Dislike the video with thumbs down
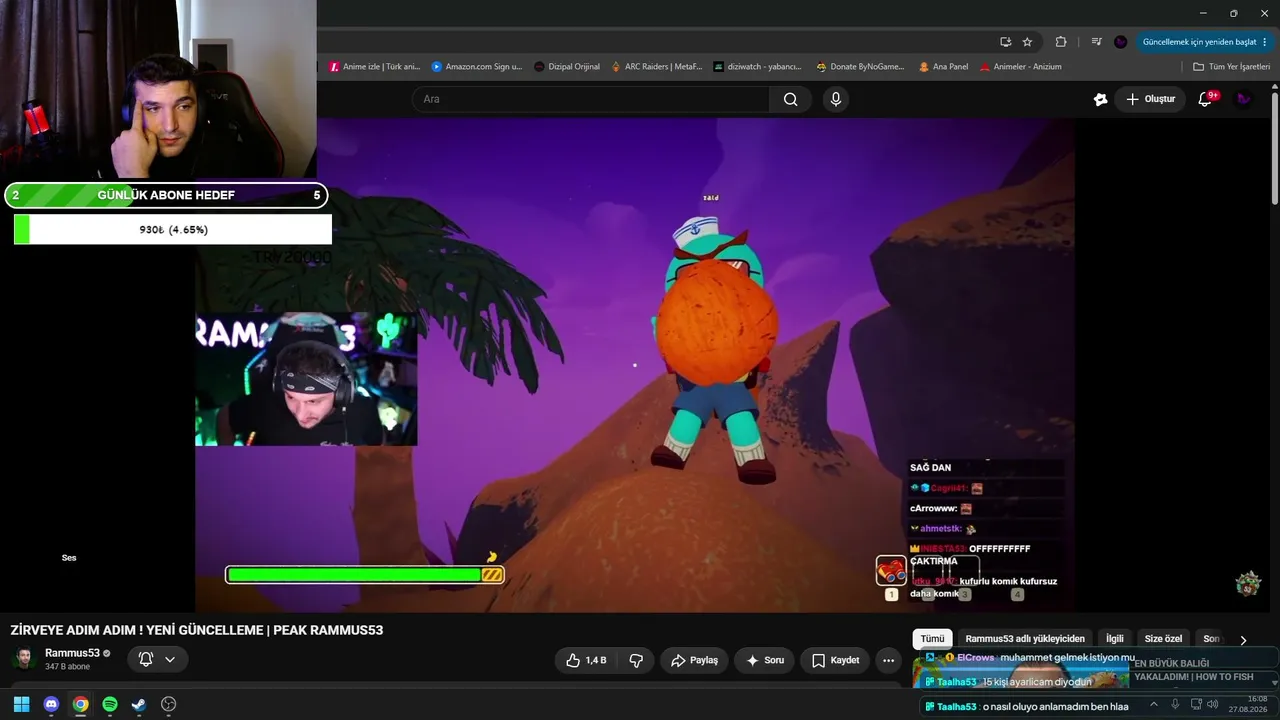The image size is (1280, 720). (636, 660)
